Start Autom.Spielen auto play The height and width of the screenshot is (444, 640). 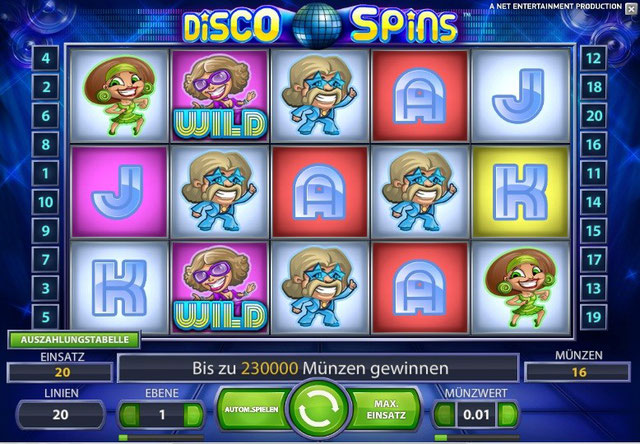[x=253, y=409]
